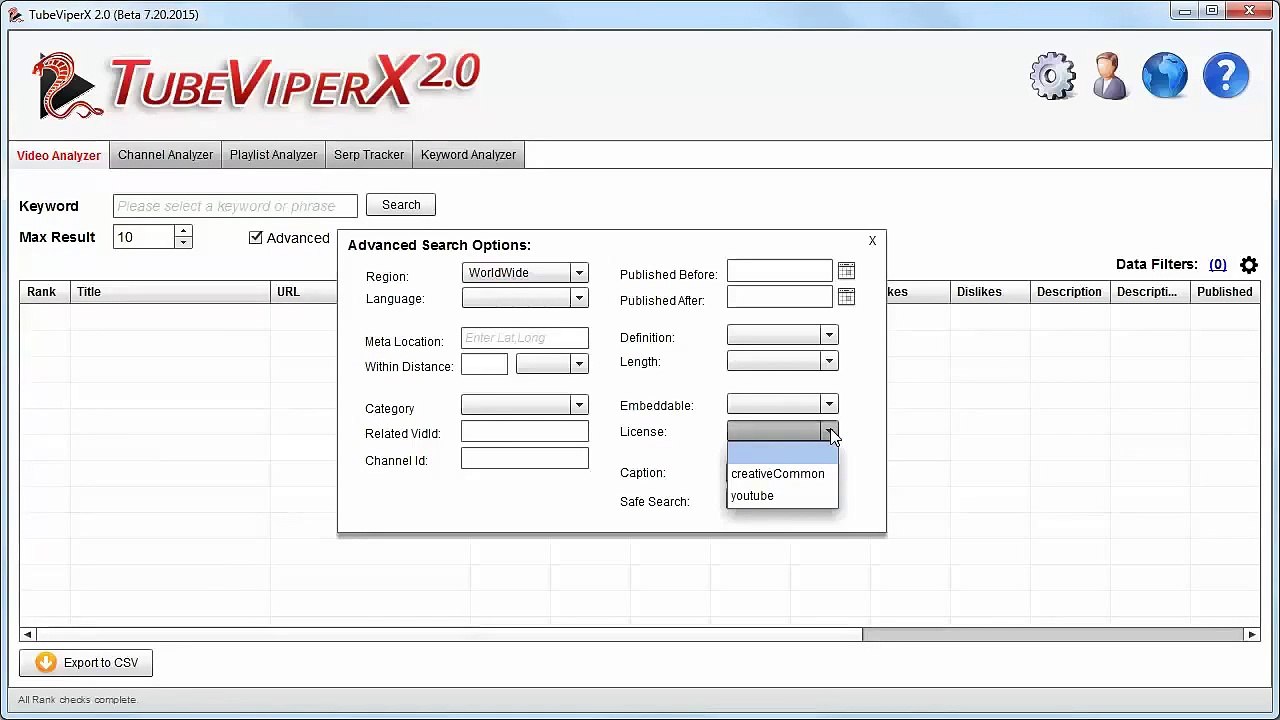Click the truncated Descripti... column header

point(1149,292)
